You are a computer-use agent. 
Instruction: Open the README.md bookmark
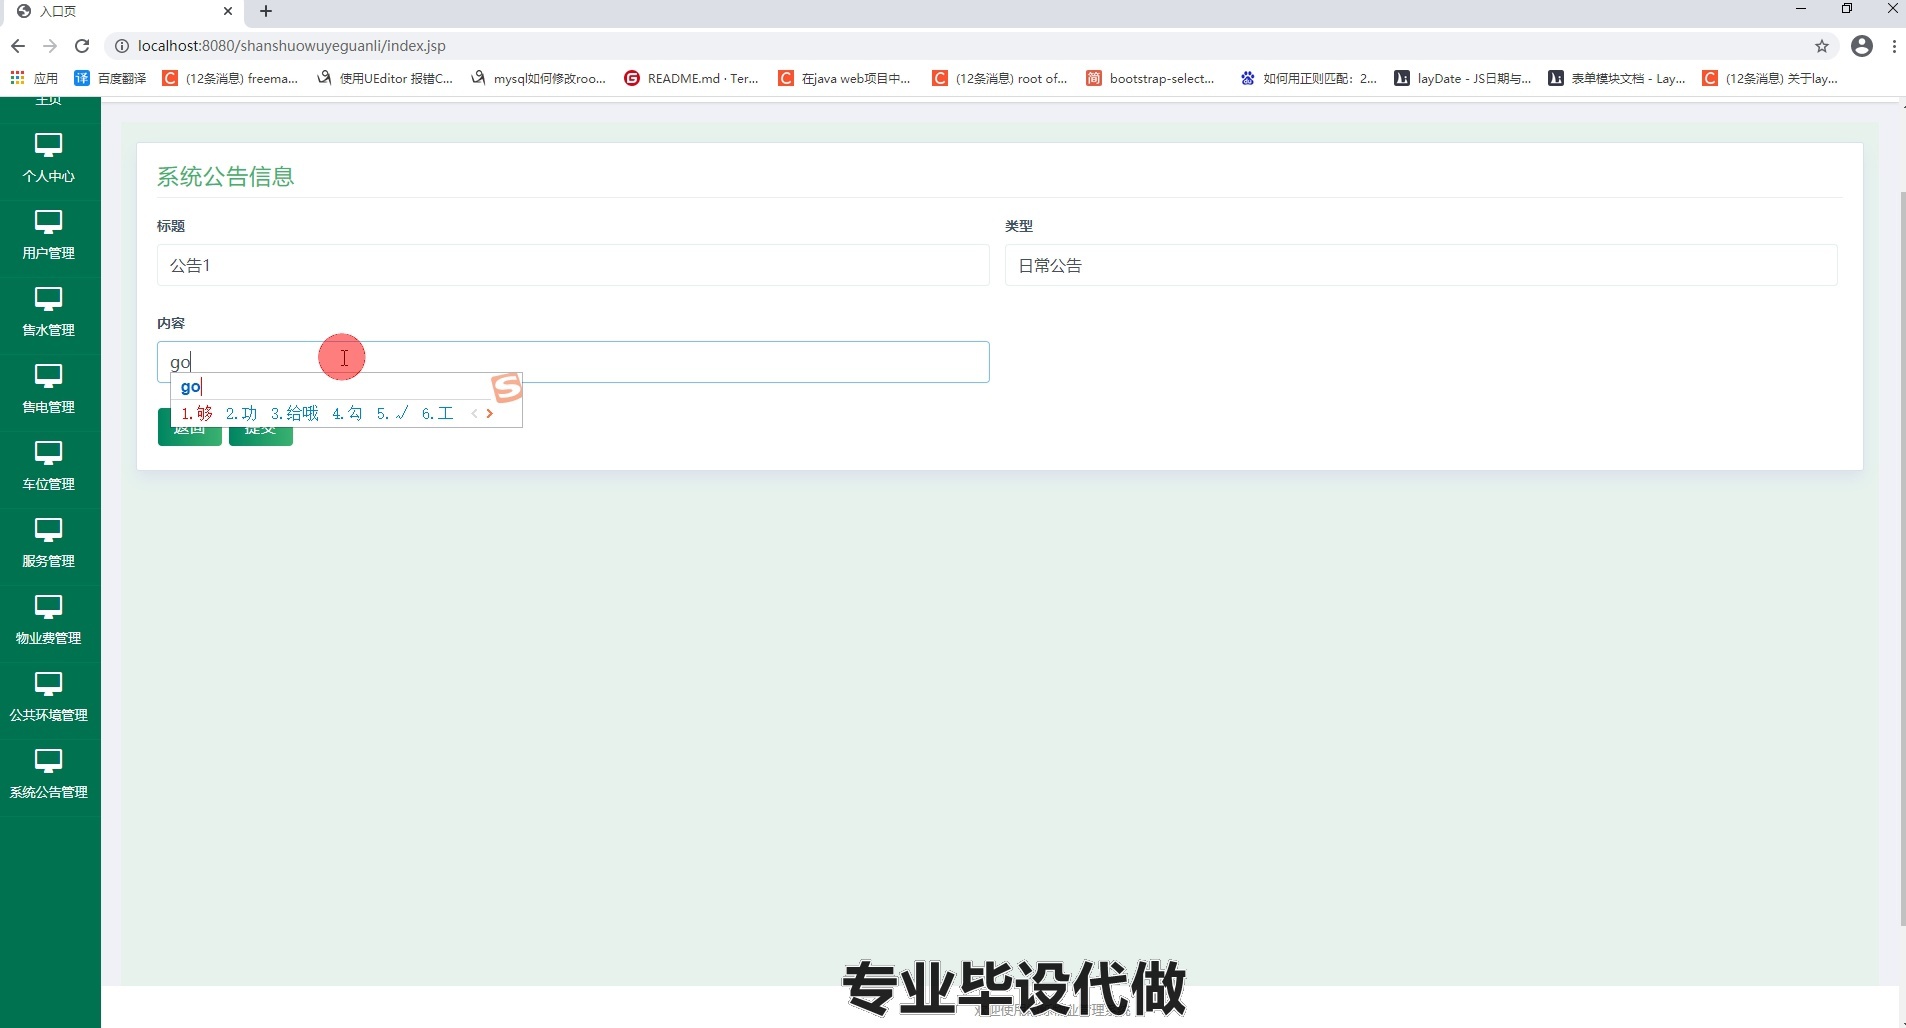(x=691, y=78)
